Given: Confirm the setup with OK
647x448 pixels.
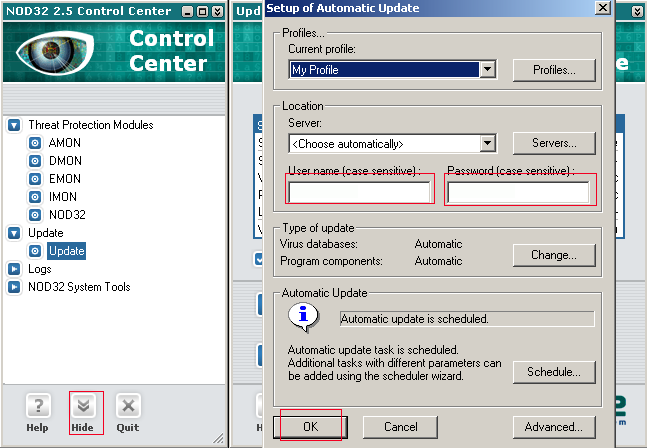Looking at the screenshot, I should click(310, 427).
